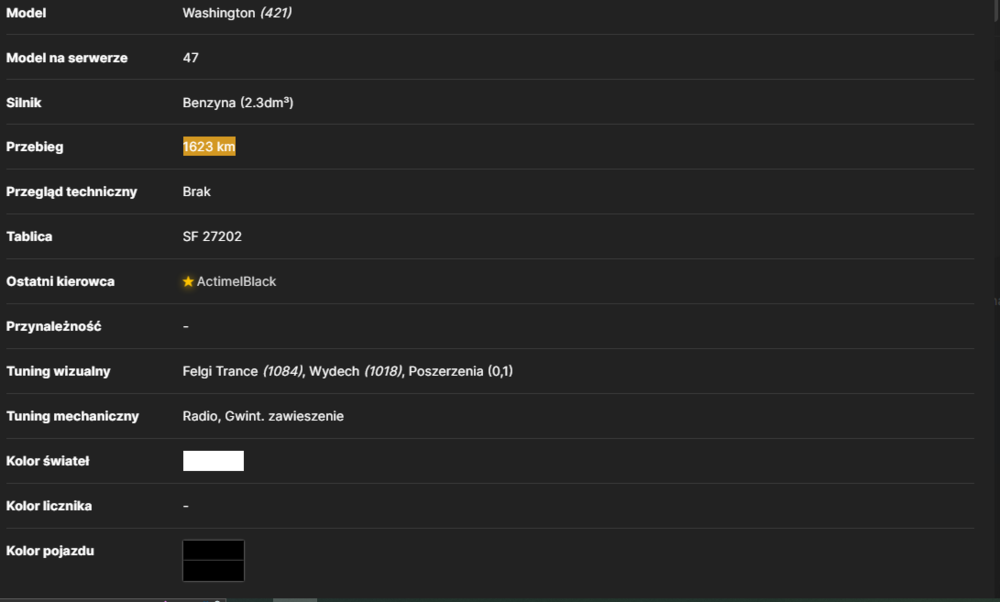Click the Przegląd techniczny label
This screenshot has height=602, width=1000.
tap(71, 191)
